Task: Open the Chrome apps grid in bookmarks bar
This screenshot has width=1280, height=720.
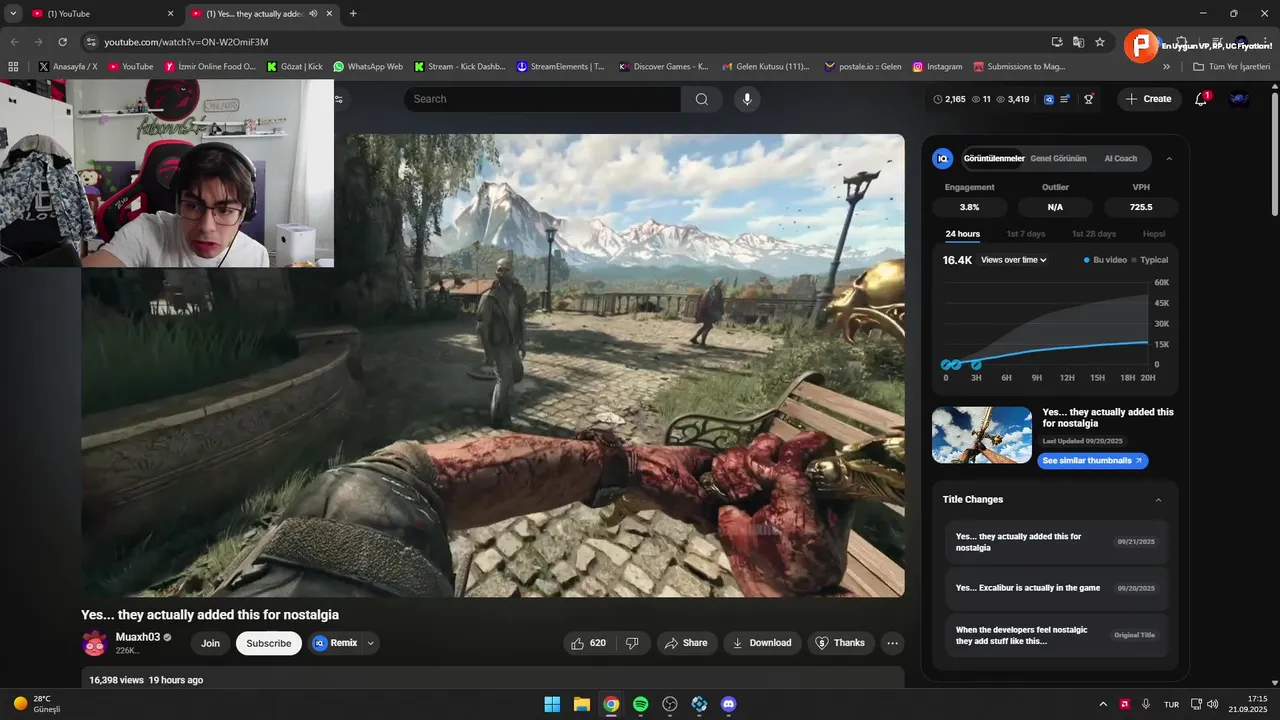Action: [x=13, y=67]
